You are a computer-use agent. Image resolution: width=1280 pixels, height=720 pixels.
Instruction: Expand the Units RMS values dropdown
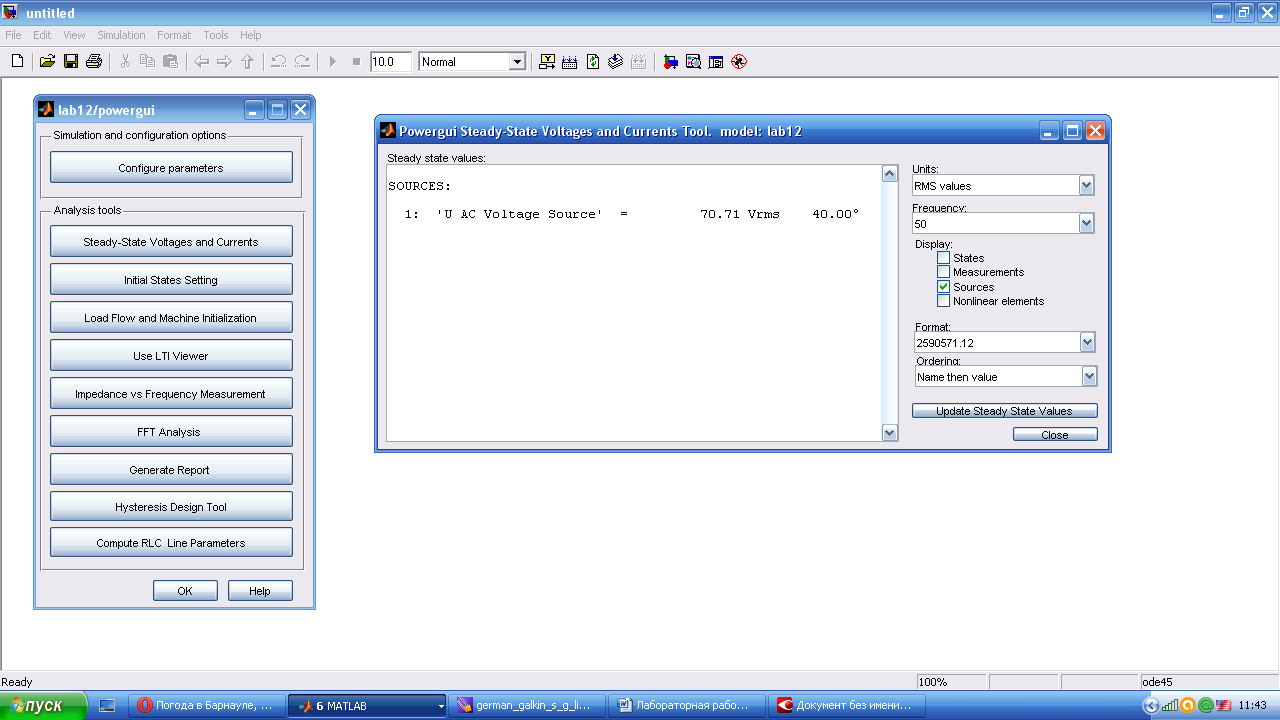(1087, 186)
